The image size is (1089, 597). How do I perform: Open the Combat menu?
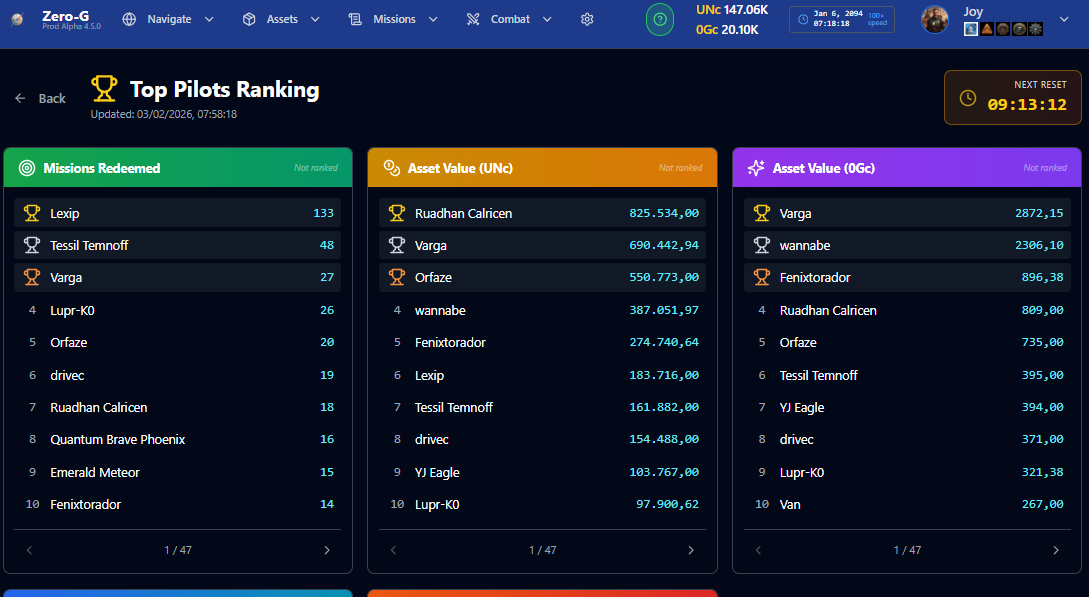tap(509, 19)
